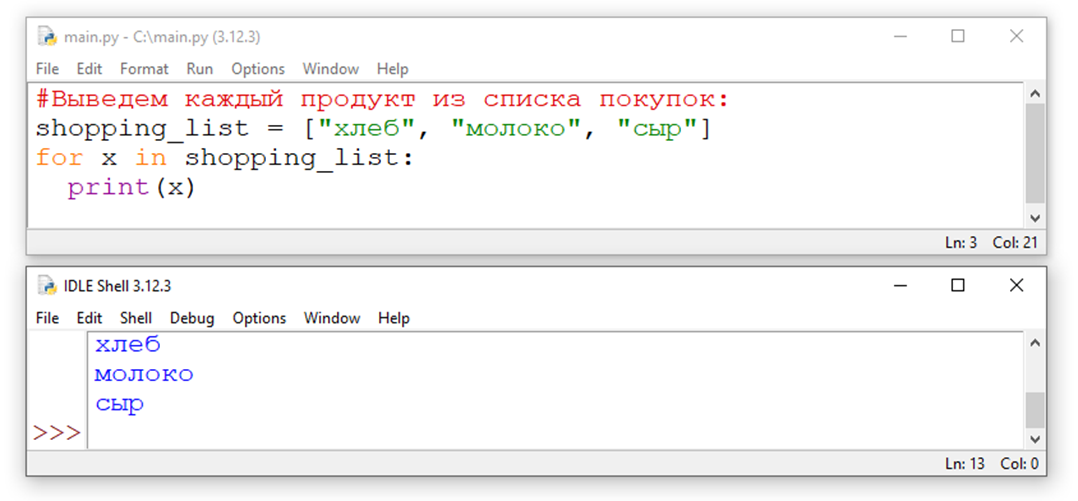The image size is (1078, 501).
Task: Click the "хлеб" string in code
Action: click(365, 129)
